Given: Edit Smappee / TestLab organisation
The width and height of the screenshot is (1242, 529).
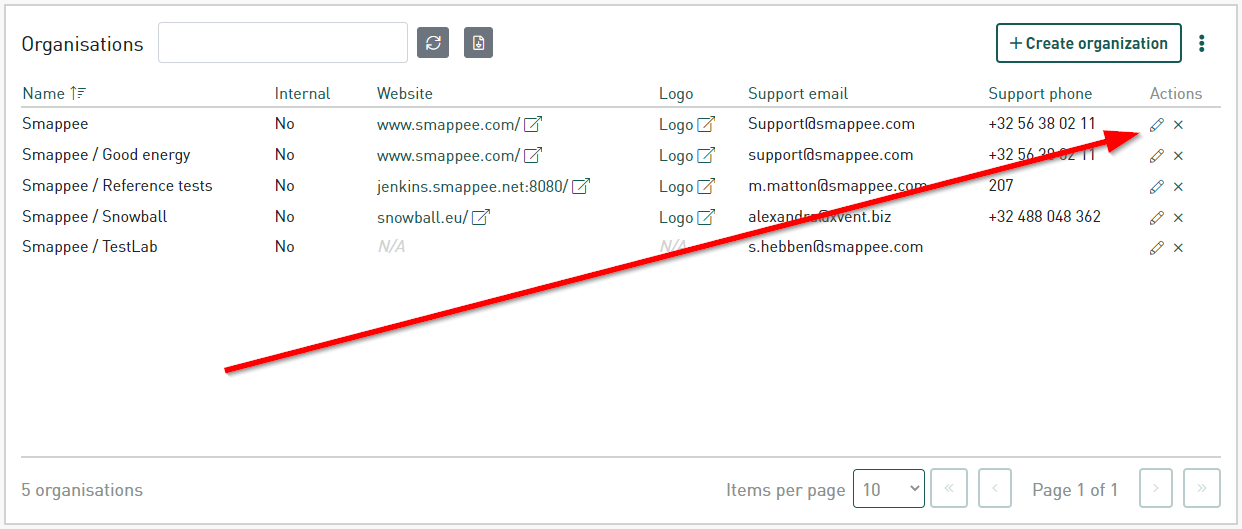Looking at the screenshot, I should coord(1157,248).
